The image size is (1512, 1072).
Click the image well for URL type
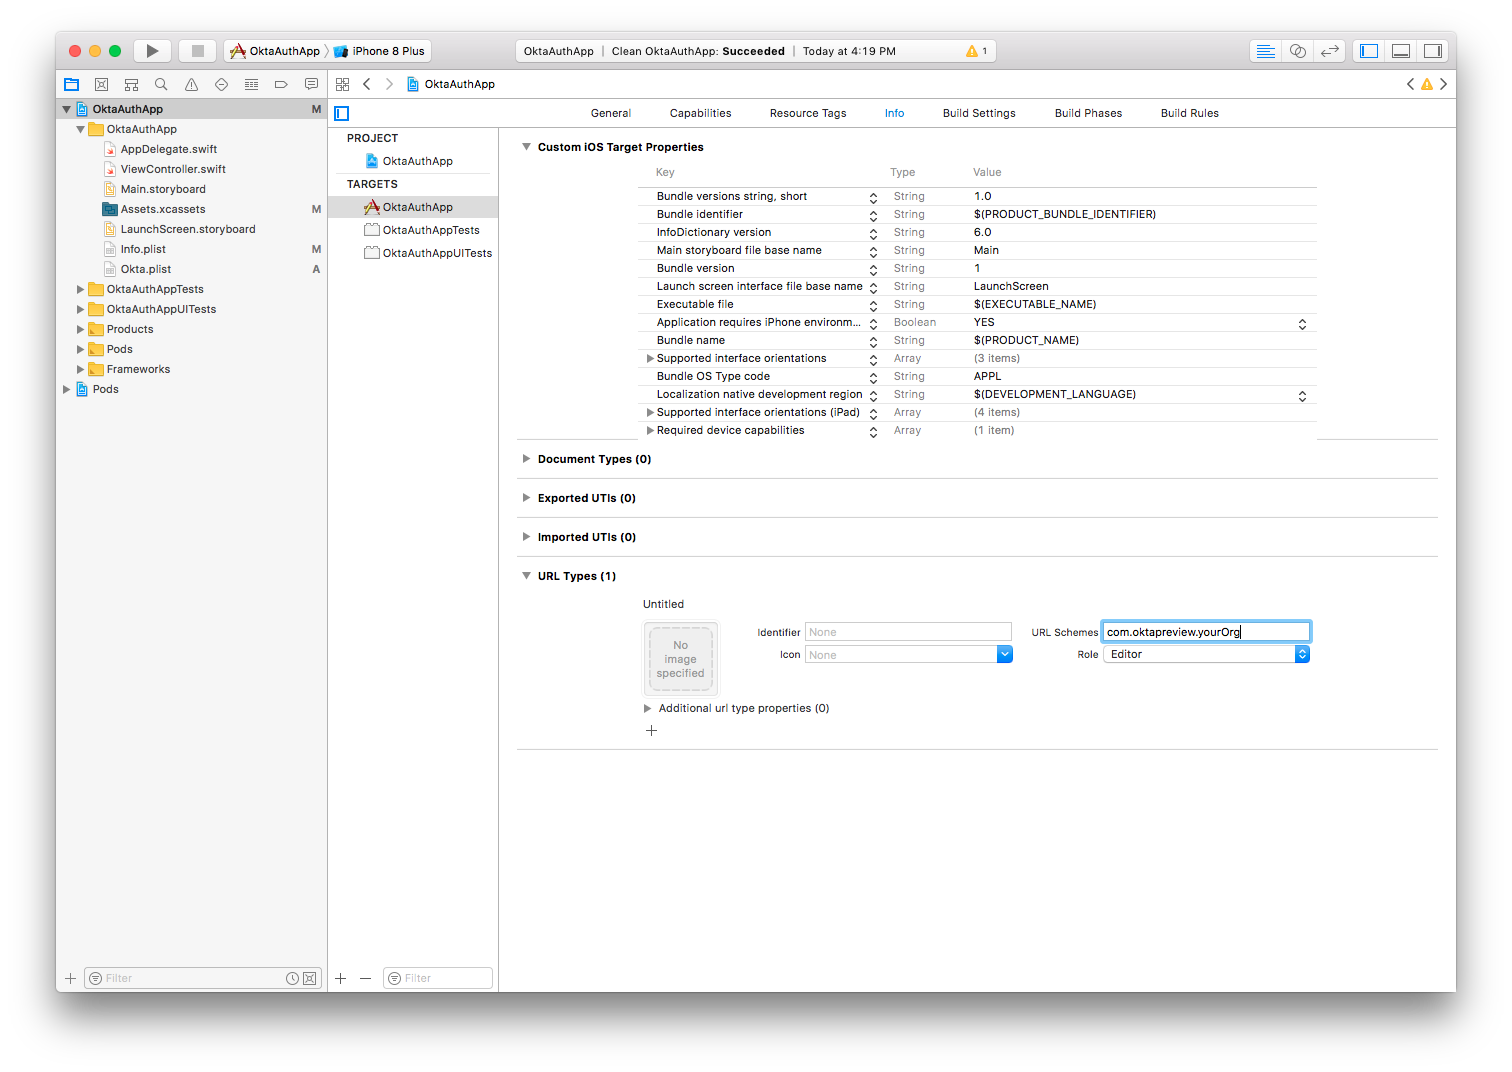click(x=680, y=659)
